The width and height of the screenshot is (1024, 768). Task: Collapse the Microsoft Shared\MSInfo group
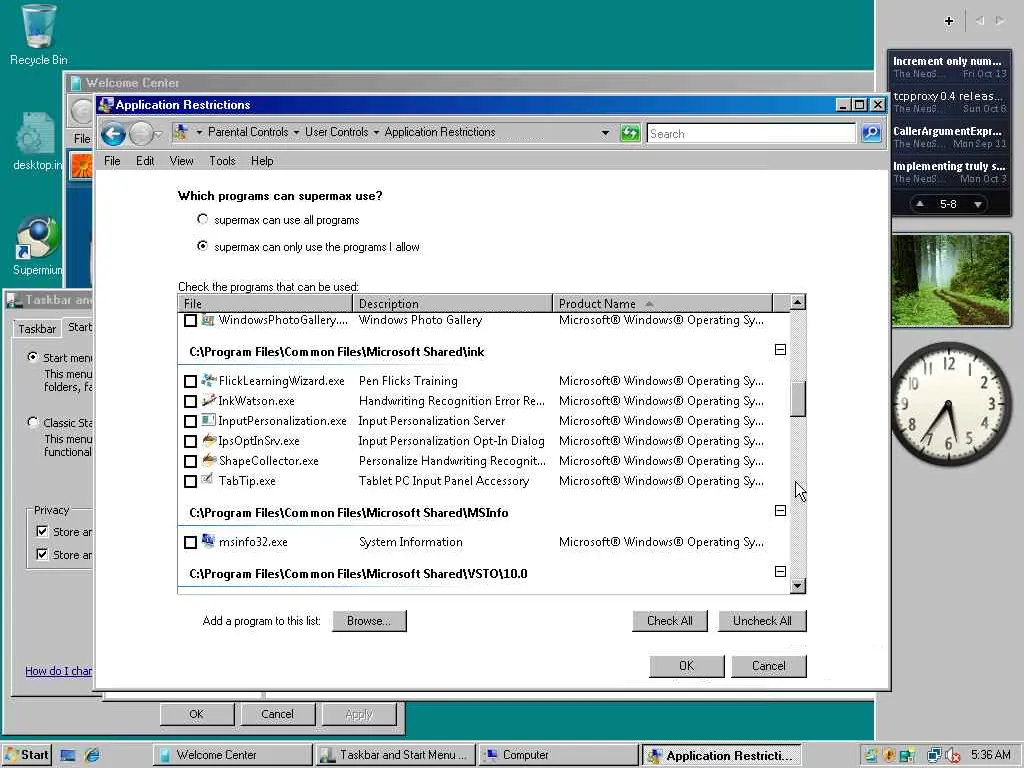pyautogui.click(x=780, y=510)
